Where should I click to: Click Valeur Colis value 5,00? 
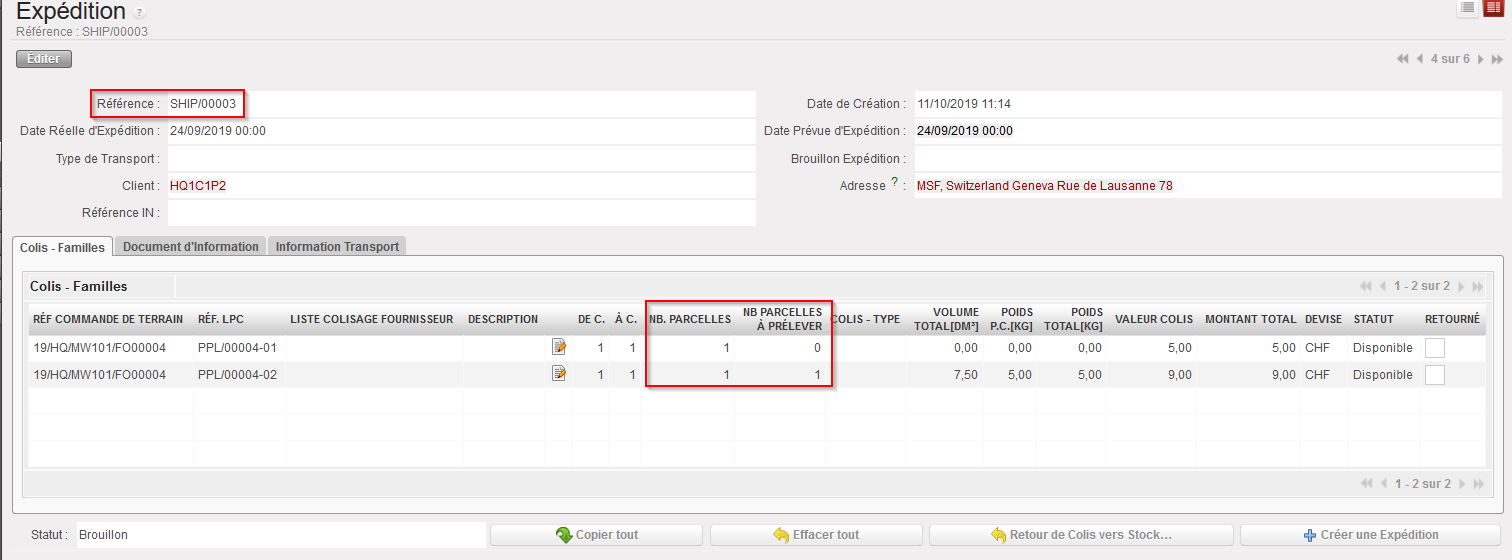point(1179,348)
